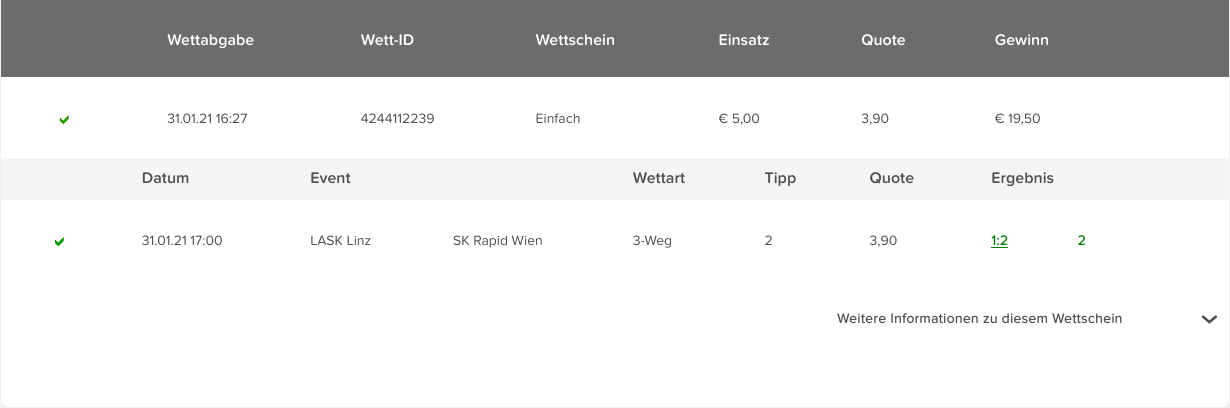Expand the chevron for further bet slip info
Image resolution: width=1230 pixels, height=408 pixels.
pos(1209,319)
